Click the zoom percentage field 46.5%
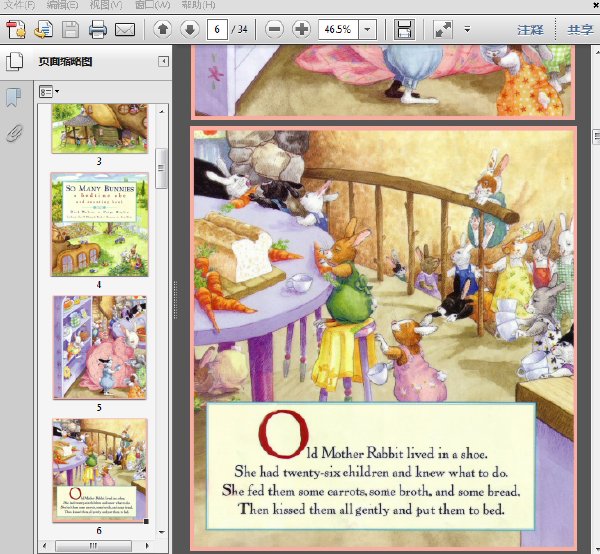 (x=338, y=29)
